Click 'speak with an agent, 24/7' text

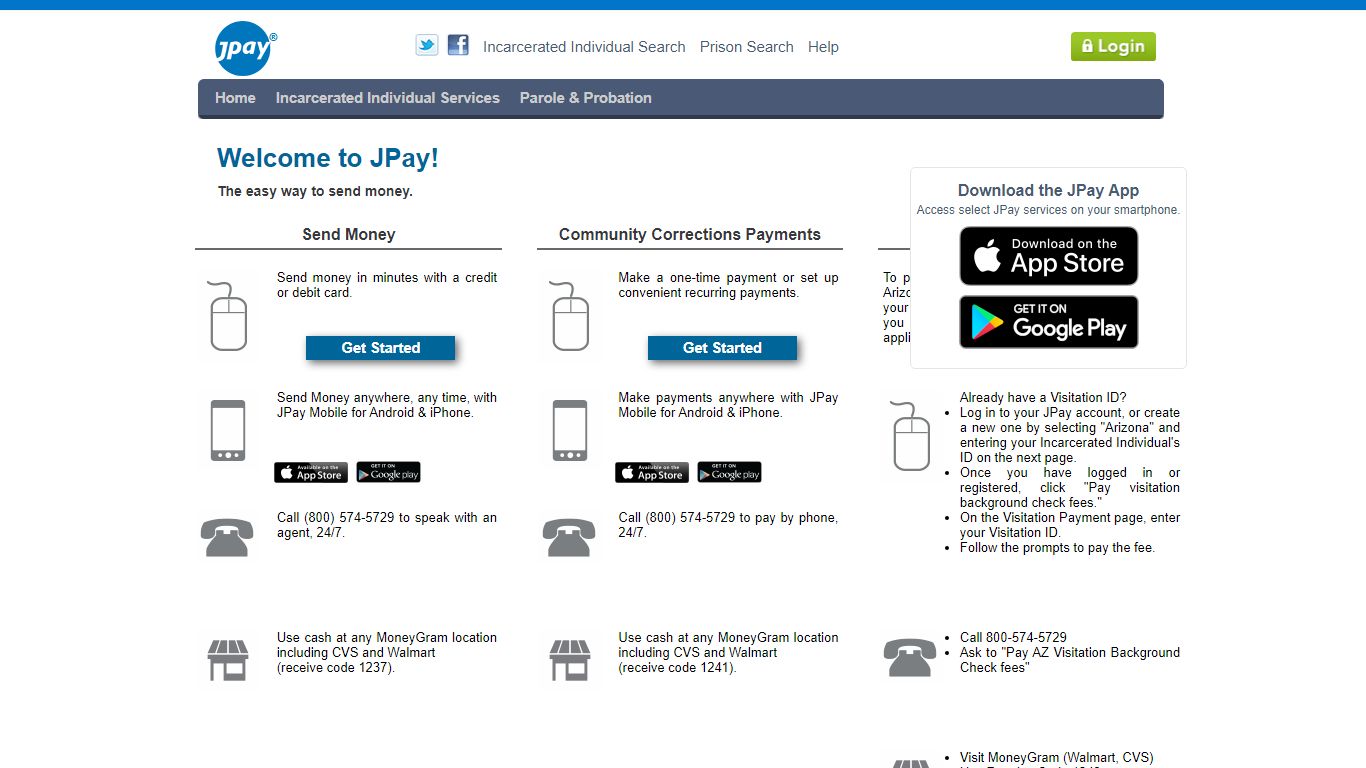click(x=387, y=525)
